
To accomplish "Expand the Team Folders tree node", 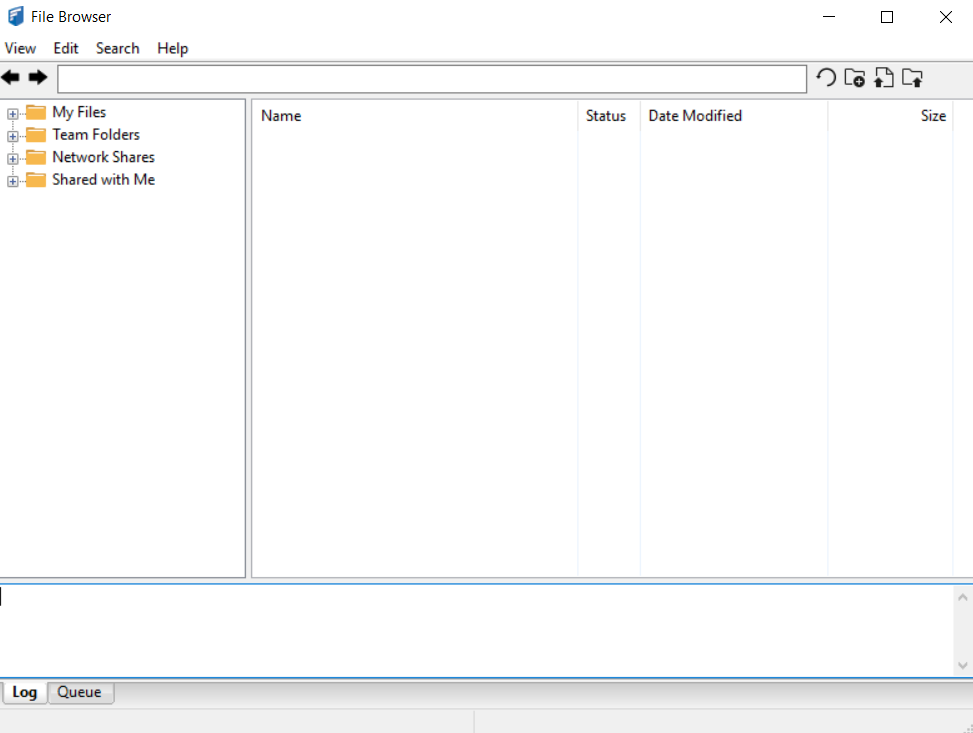I will tap(12, 135).
